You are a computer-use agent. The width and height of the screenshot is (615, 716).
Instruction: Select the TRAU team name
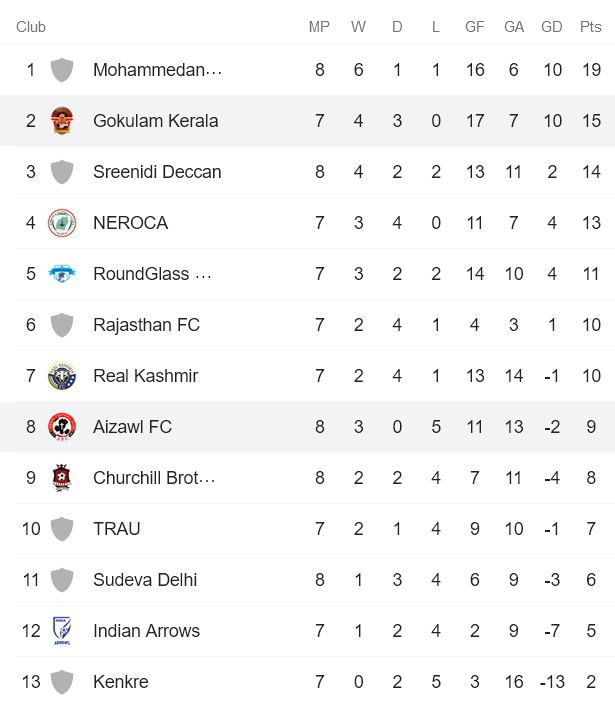pyautogui.click(x=116, y=529)
